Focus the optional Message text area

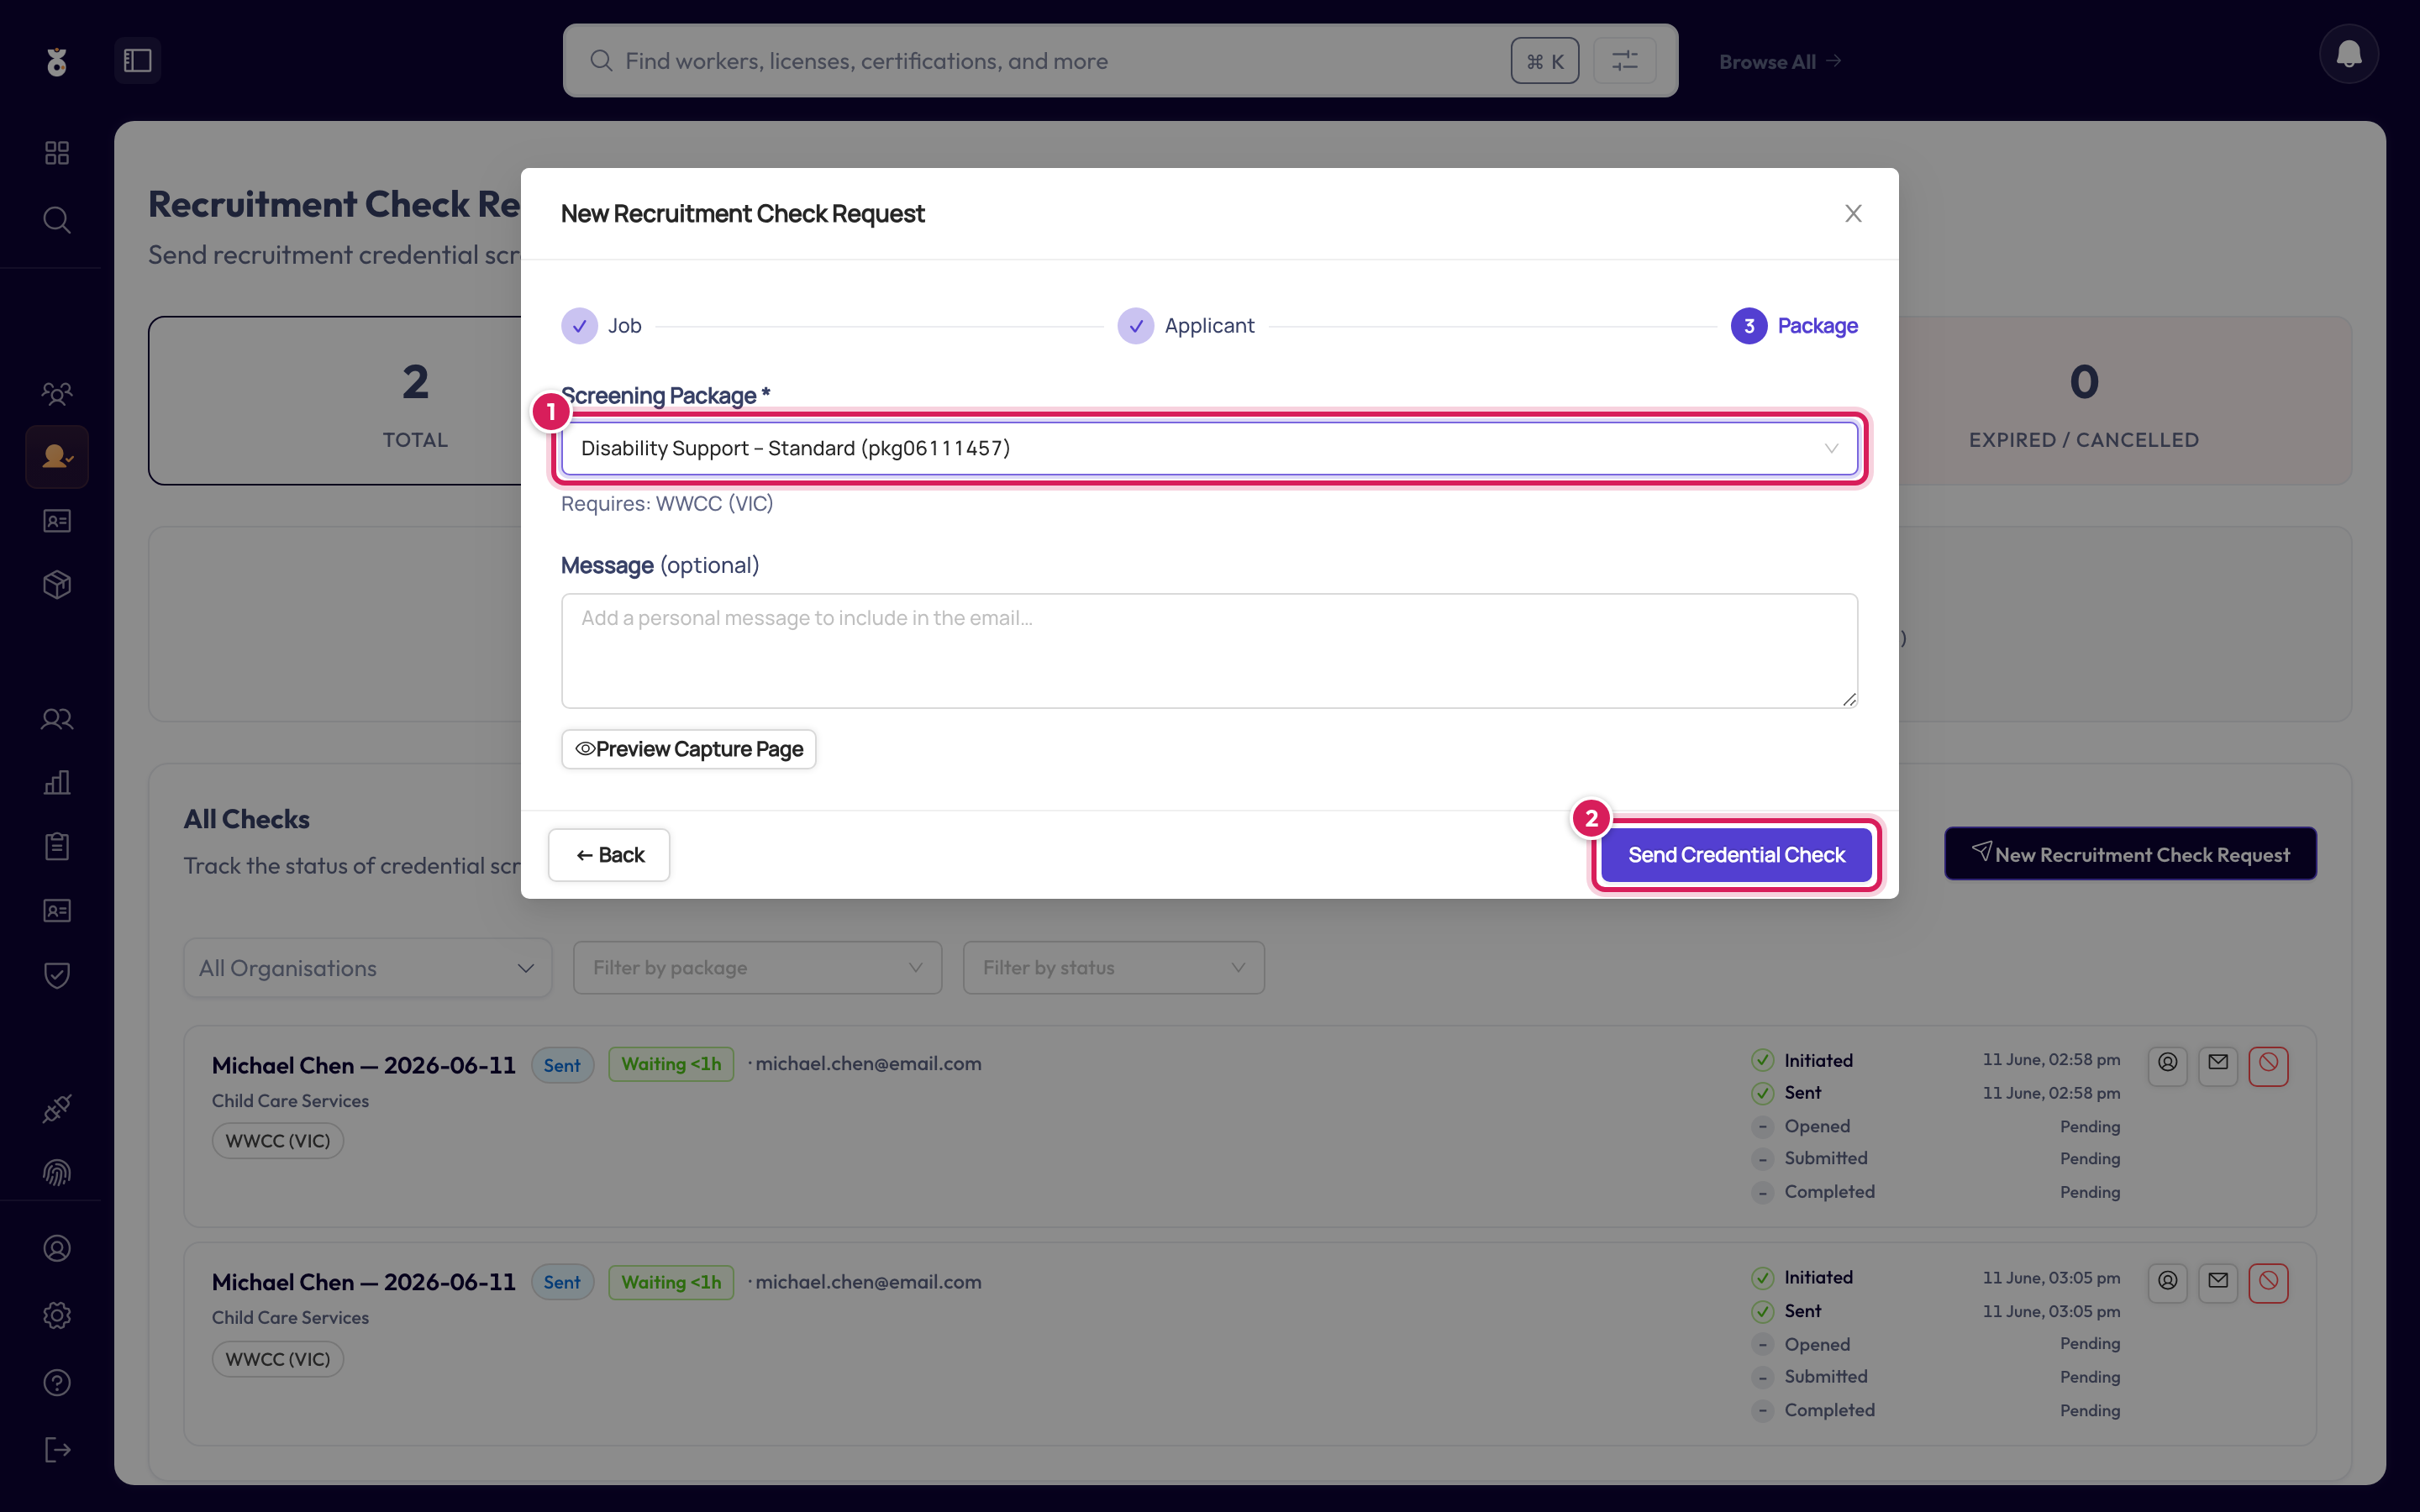(x=1209, y=651)
